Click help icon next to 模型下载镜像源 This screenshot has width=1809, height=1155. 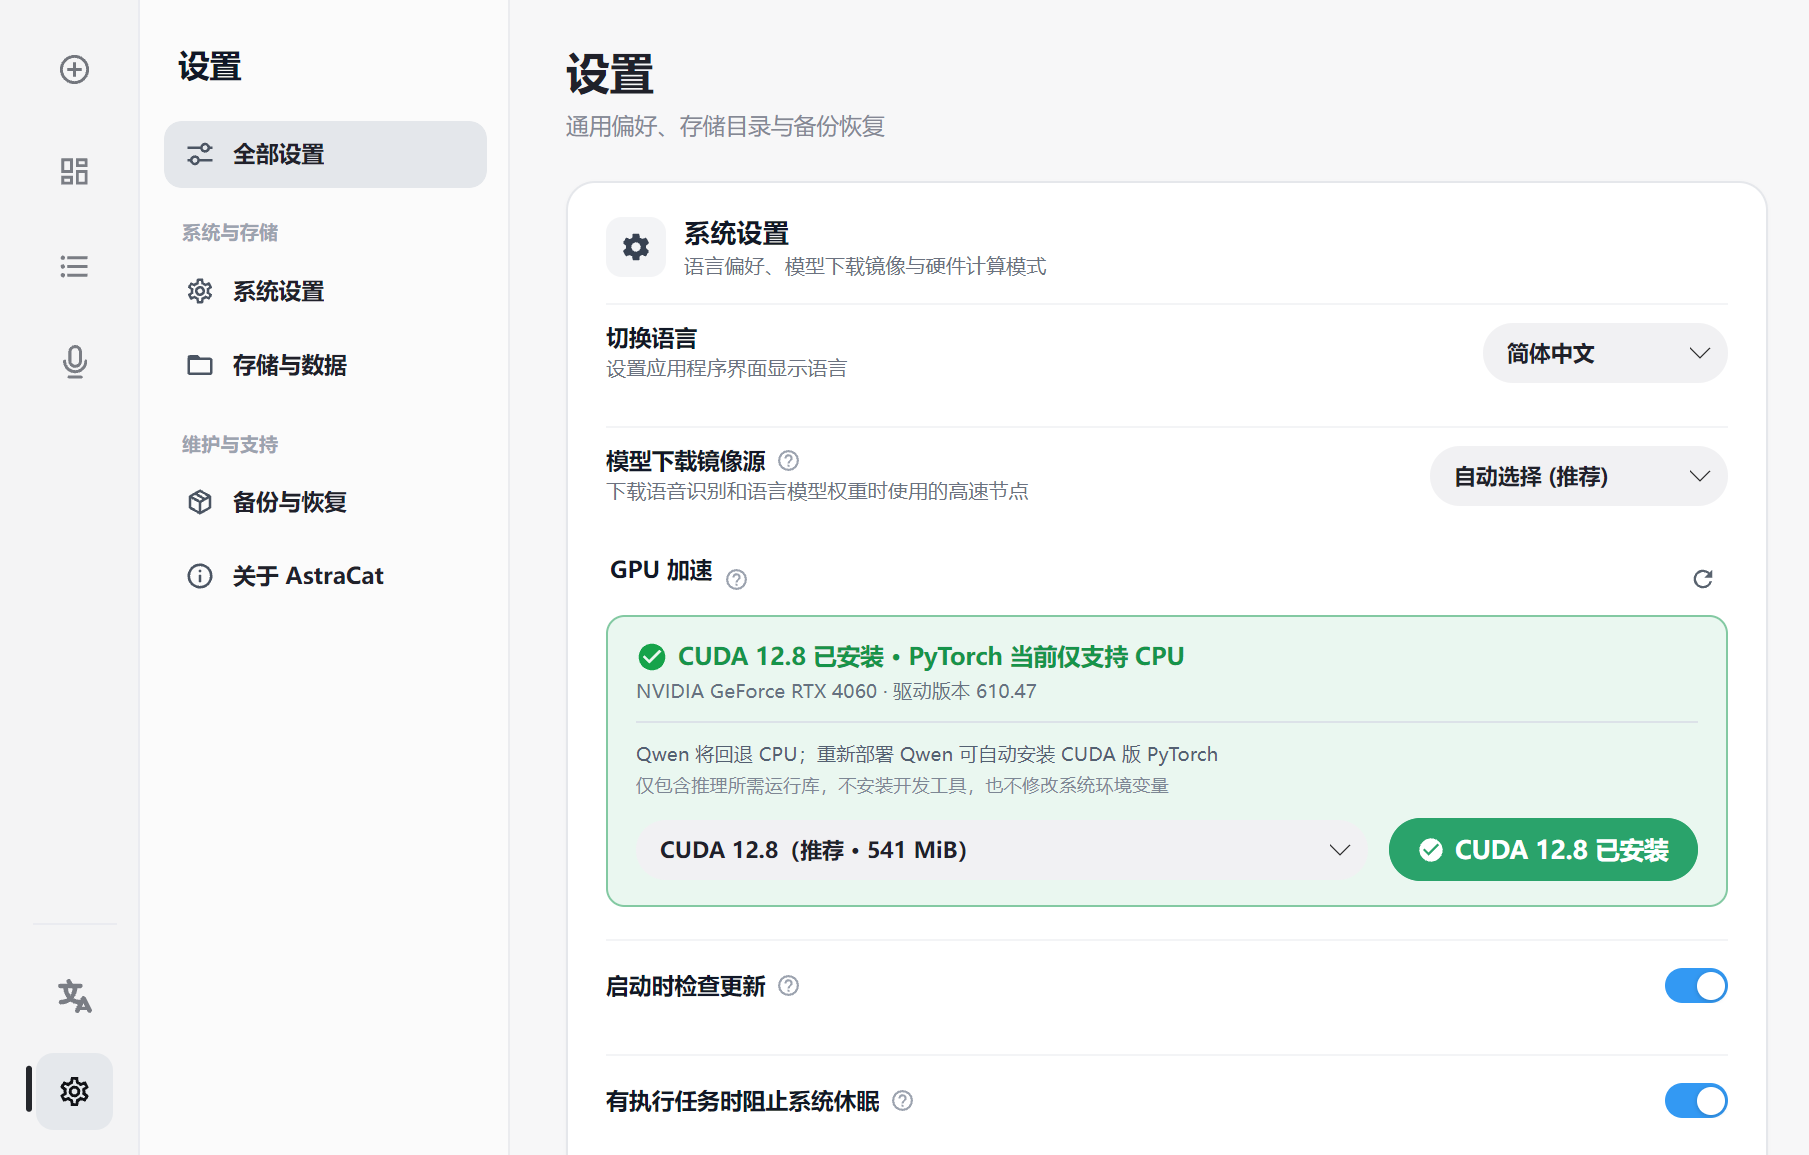click(788, 460)
